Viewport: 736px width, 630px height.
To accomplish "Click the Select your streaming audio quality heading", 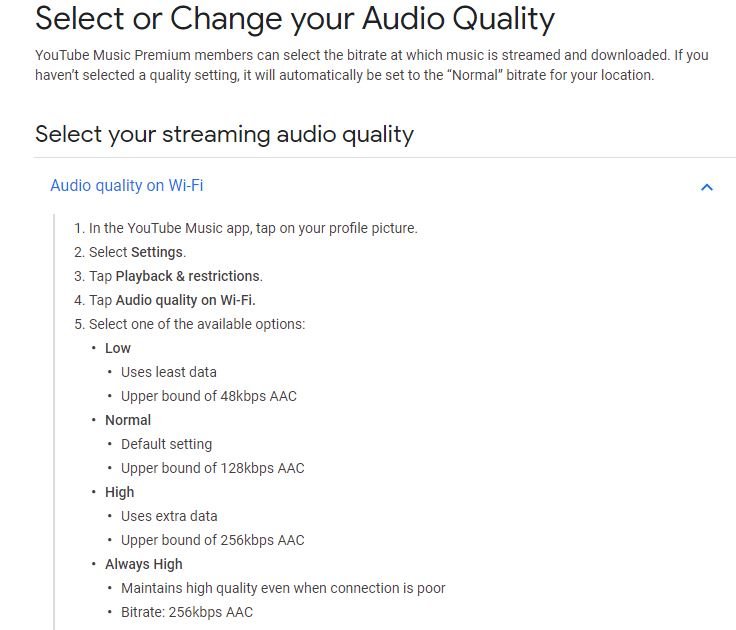I will pyautogui.click(x=224, y=134).
